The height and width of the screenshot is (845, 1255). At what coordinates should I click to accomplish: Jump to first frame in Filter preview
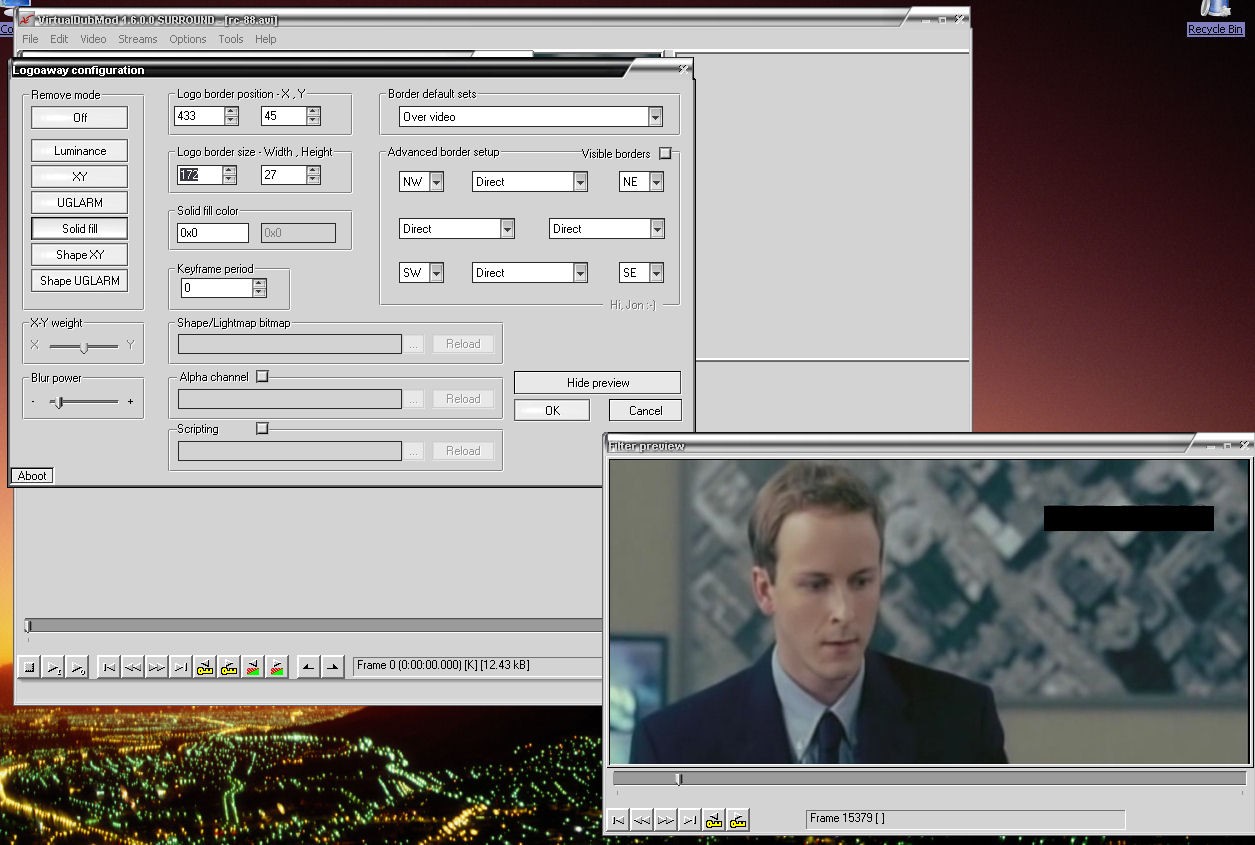(618, 820)
